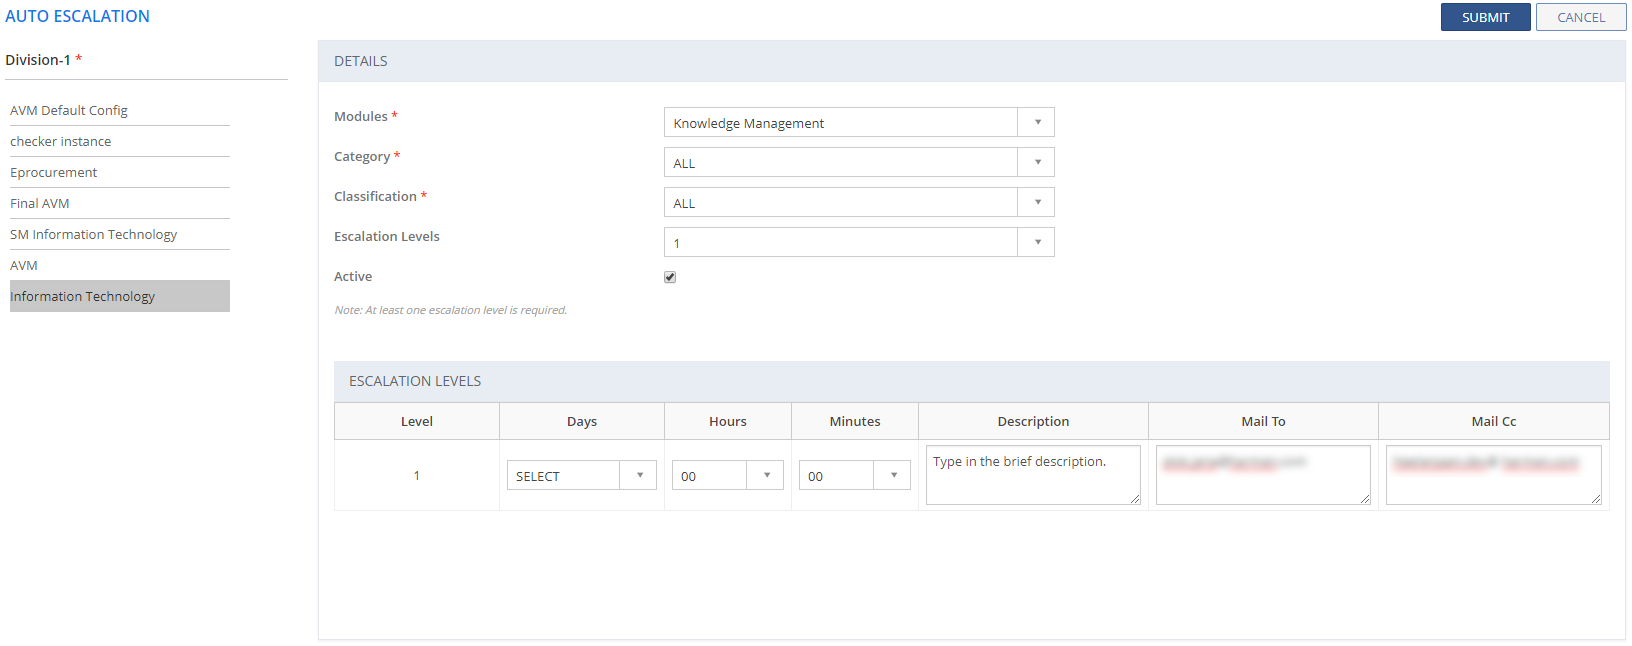Expand the Hours dropdown in level 1
1632x646 pixels.
[x=727, y=475]
